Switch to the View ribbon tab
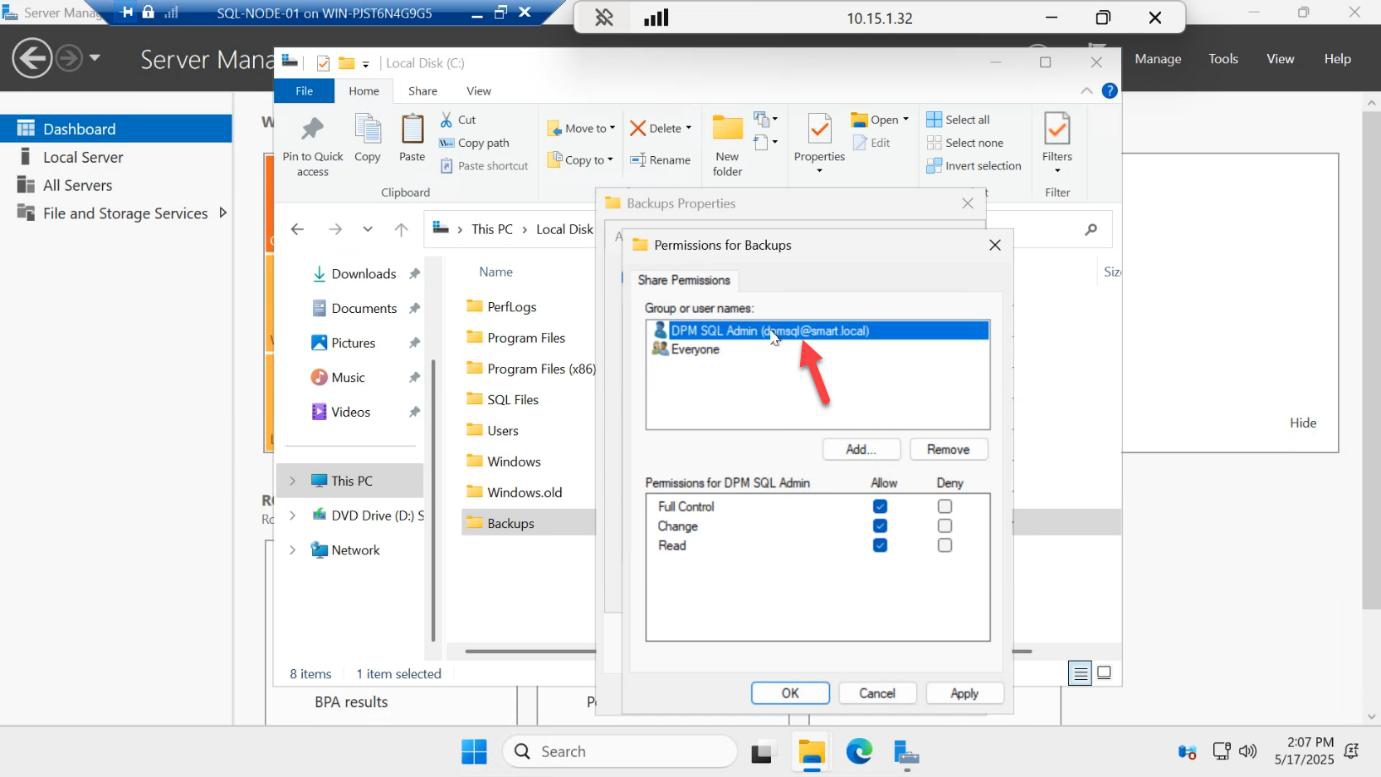The width and height of the screenshot is (1381, 777). (479, 91)
